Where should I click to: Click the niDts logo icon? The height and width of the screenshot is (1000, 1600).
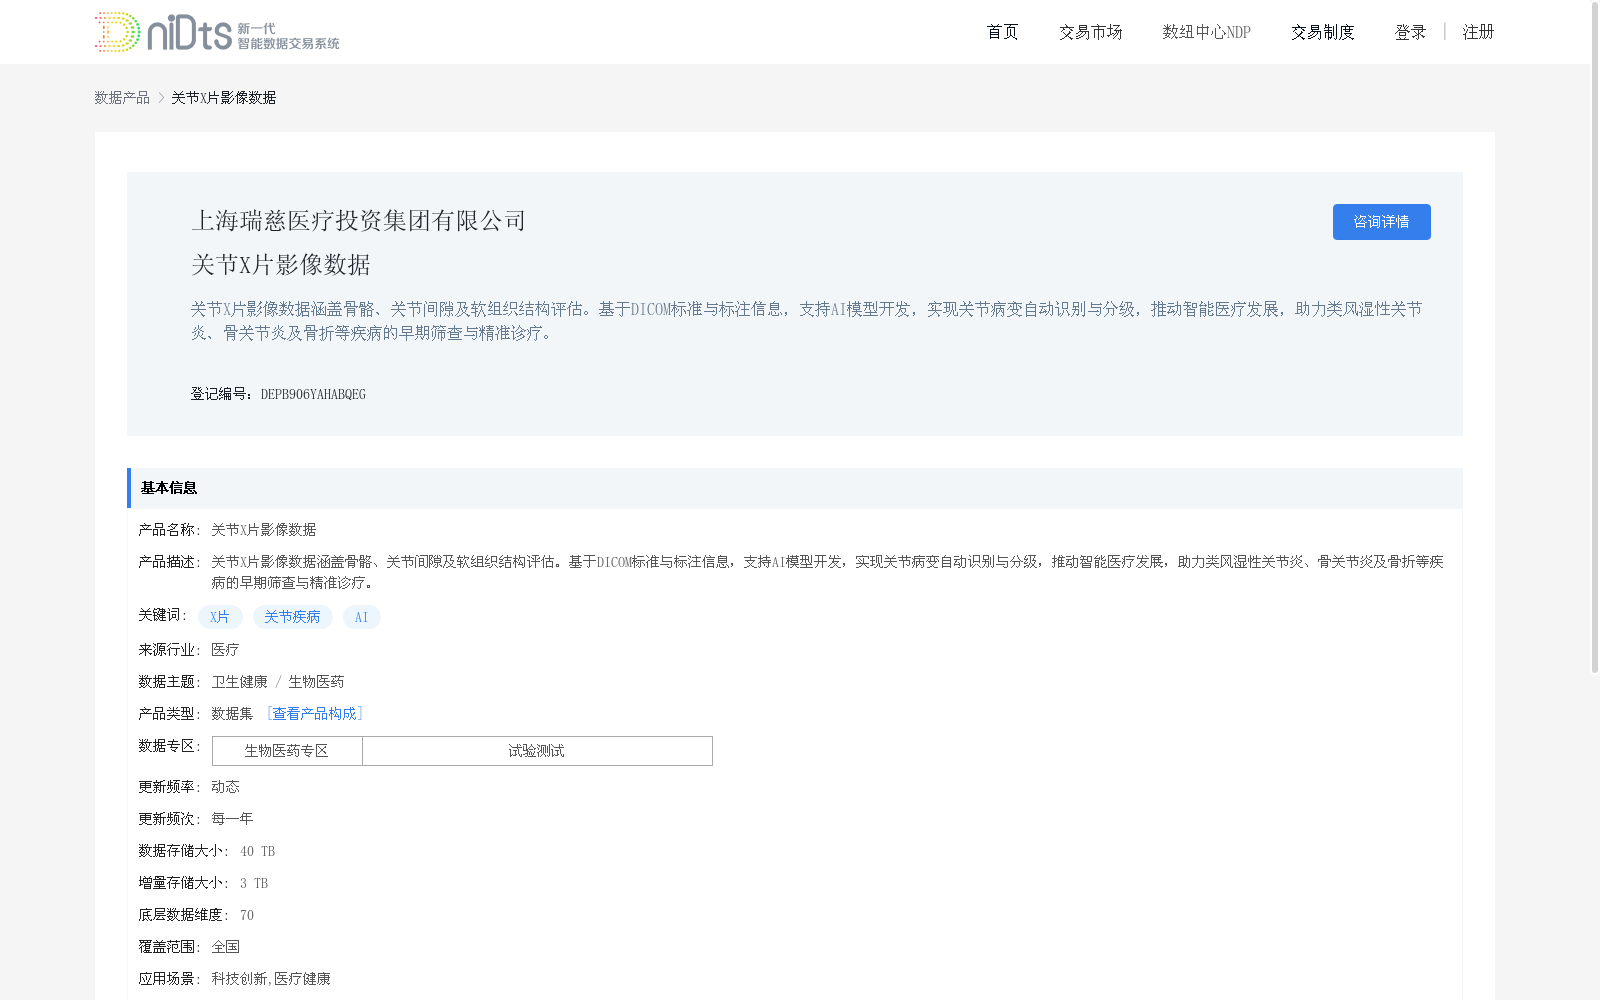[x=217, y=32]
